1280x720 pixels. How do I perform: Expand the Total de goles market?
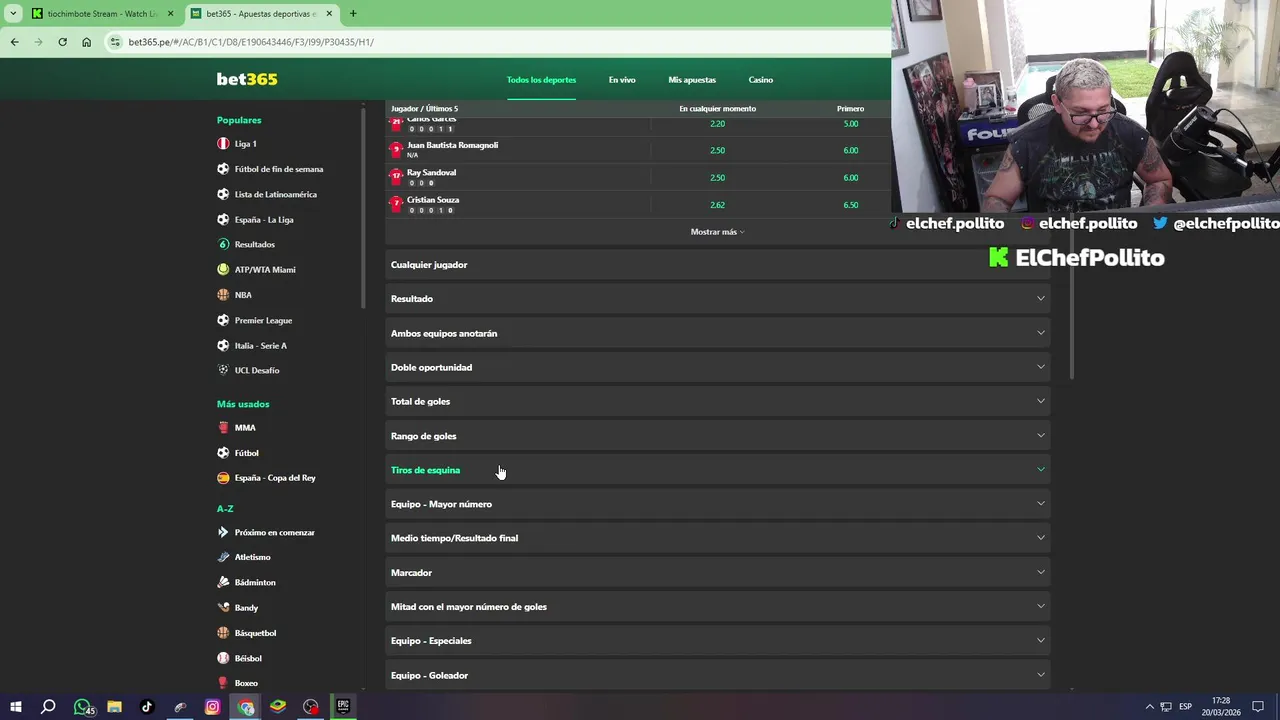pos(717,401)
